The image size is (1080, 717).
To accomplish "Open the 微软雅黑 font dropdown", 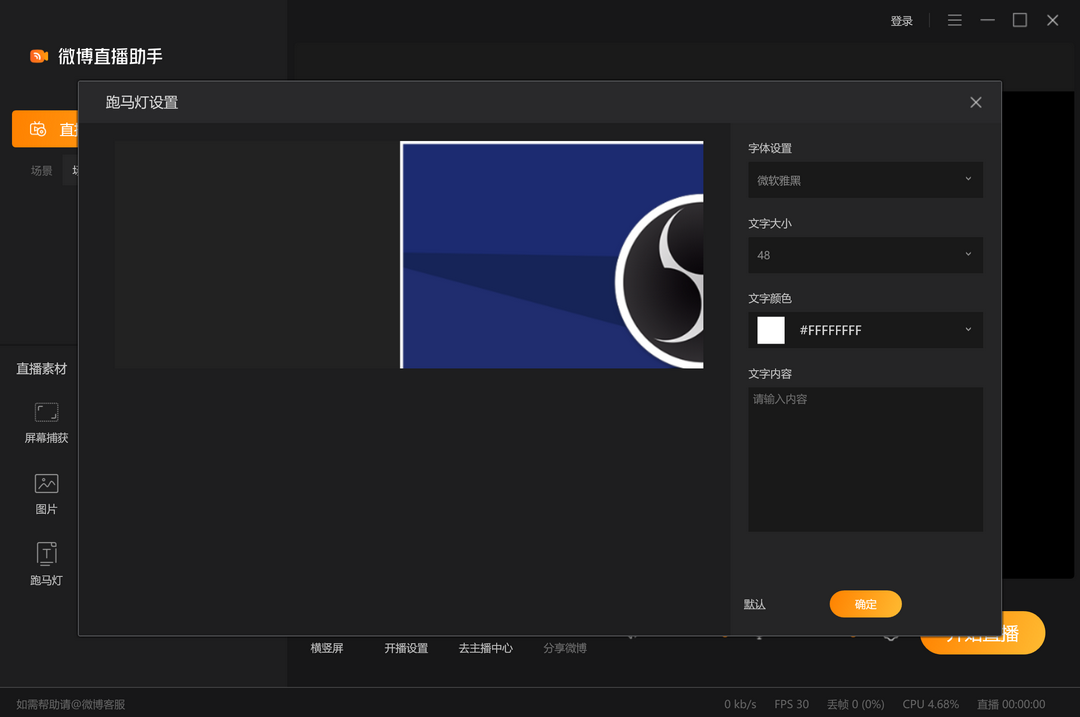I will pyautogui.click(x=865, y=180).
